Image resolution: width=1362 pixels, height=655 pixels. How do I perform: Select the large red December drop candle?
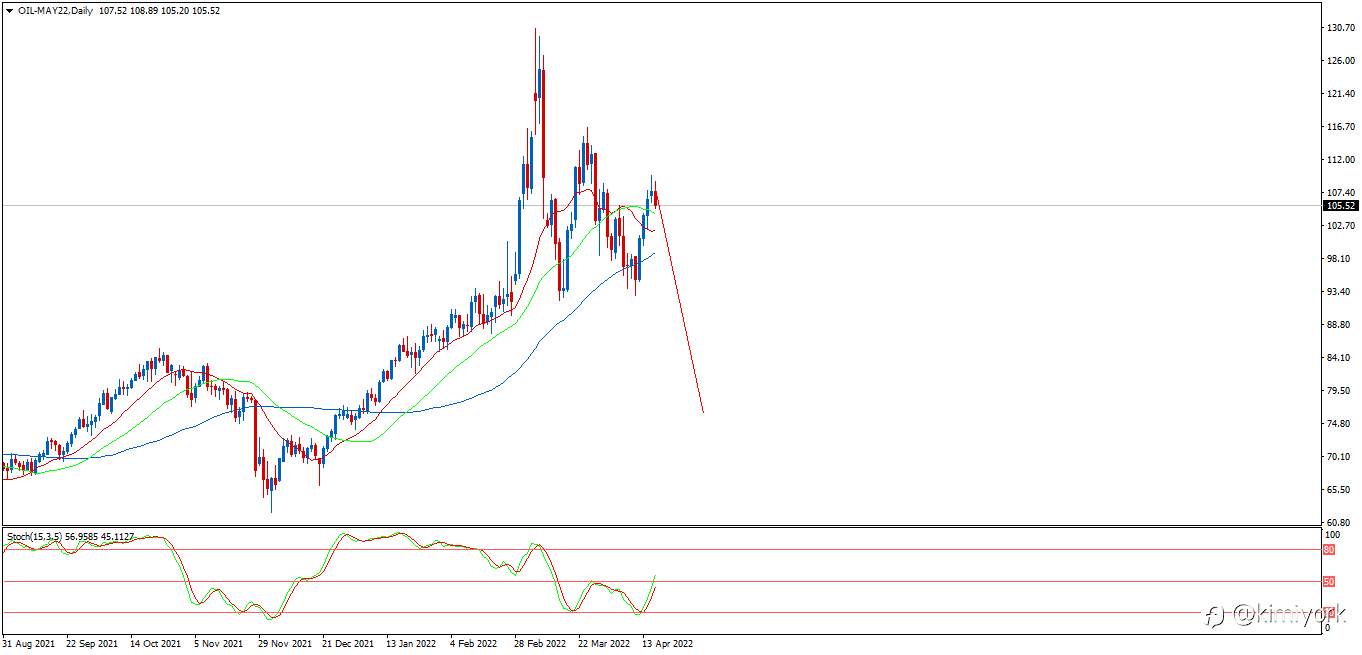pos(256,436)
